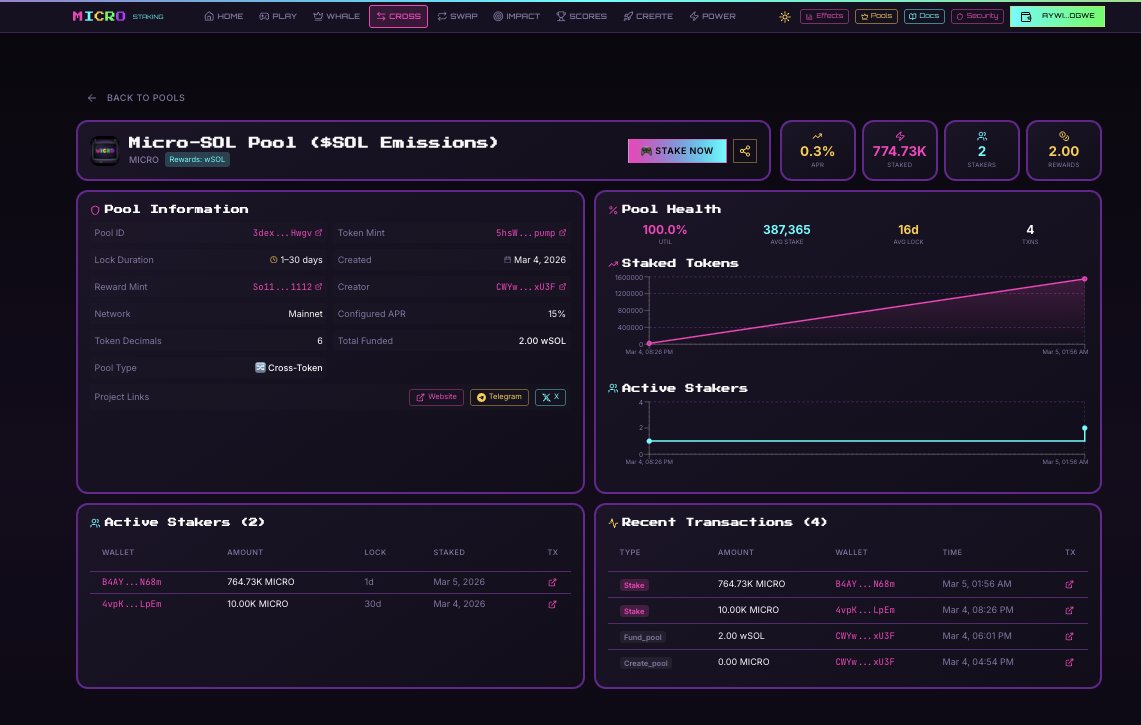Open the AYWL..DGWE wallet button
The image size is (1141, 725).
point(1057,16)
